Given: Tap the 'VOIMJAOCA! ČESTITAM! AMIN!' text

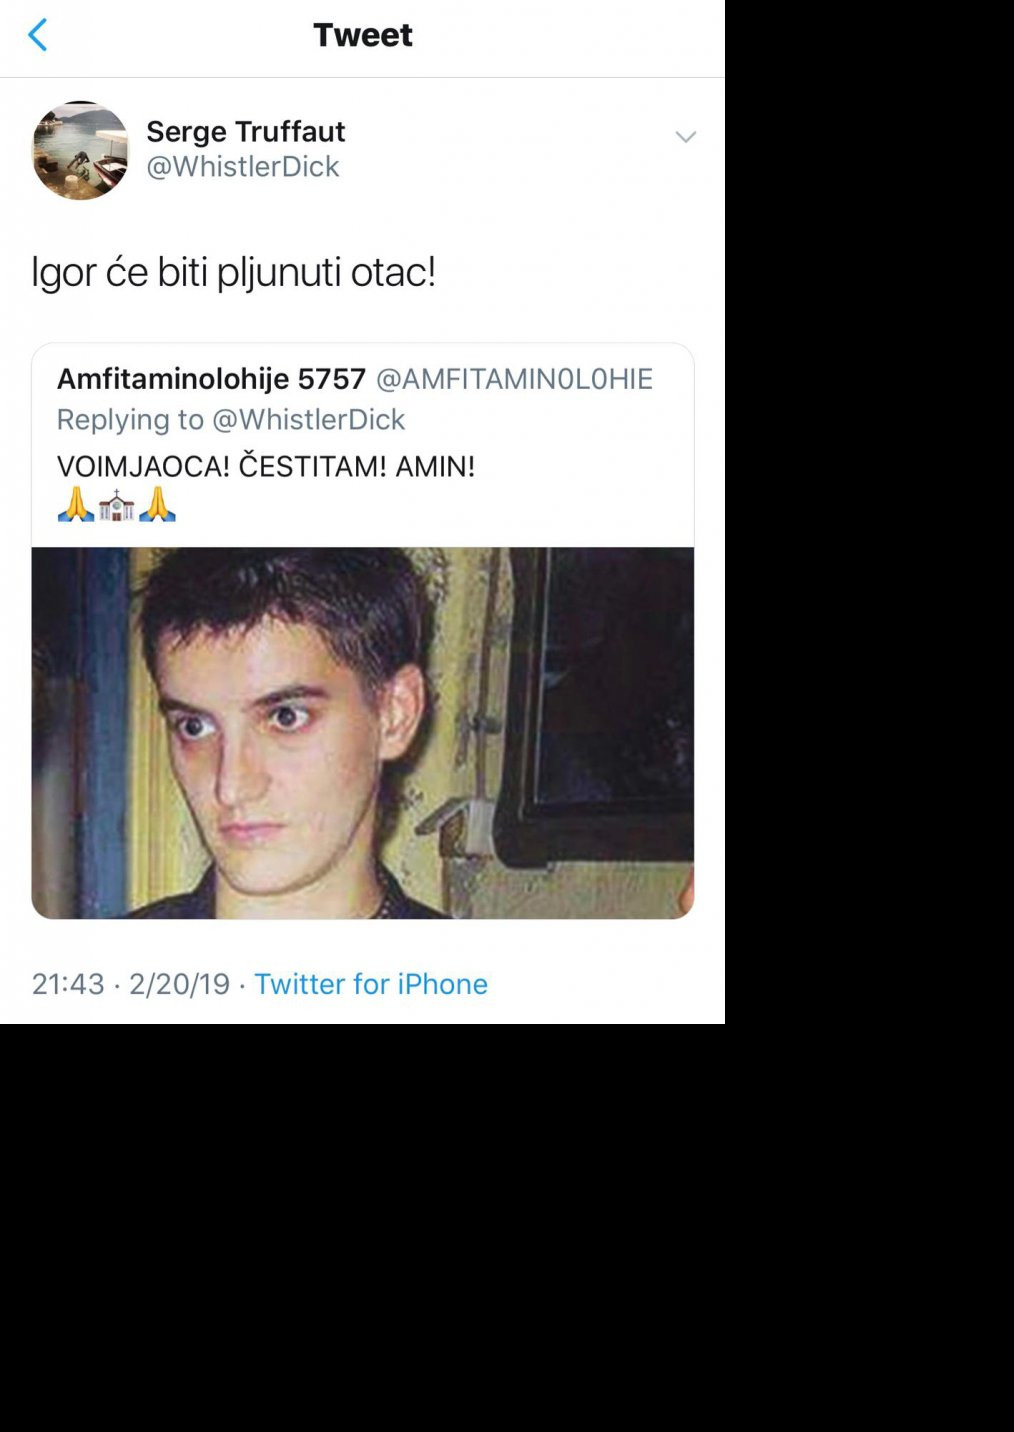Looking at the screenshot, I should [x=266, y=466].
